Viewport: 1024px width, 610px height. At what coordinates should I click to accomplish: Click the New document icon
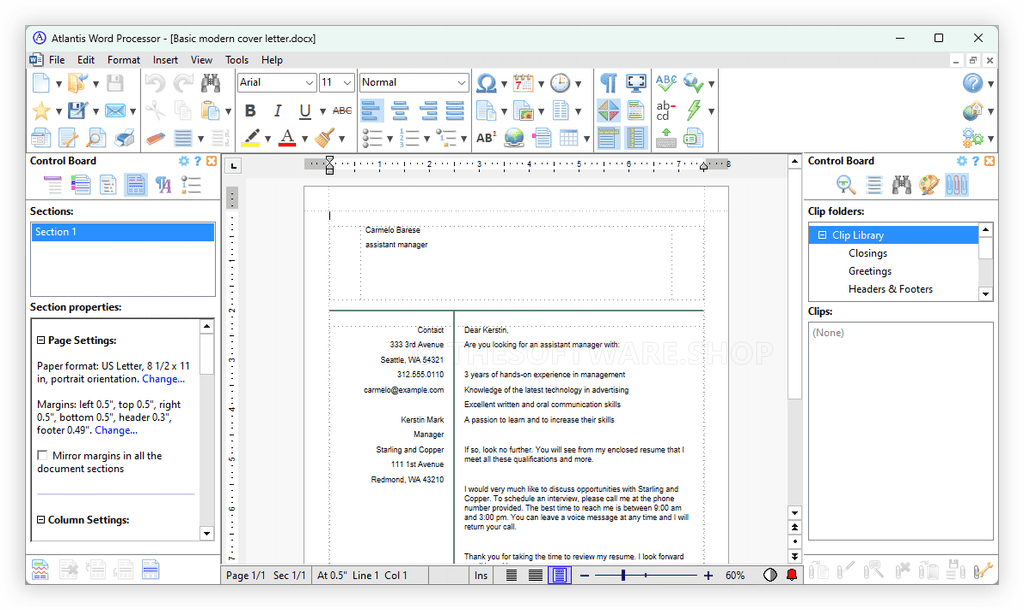click(x=41, y=83)
